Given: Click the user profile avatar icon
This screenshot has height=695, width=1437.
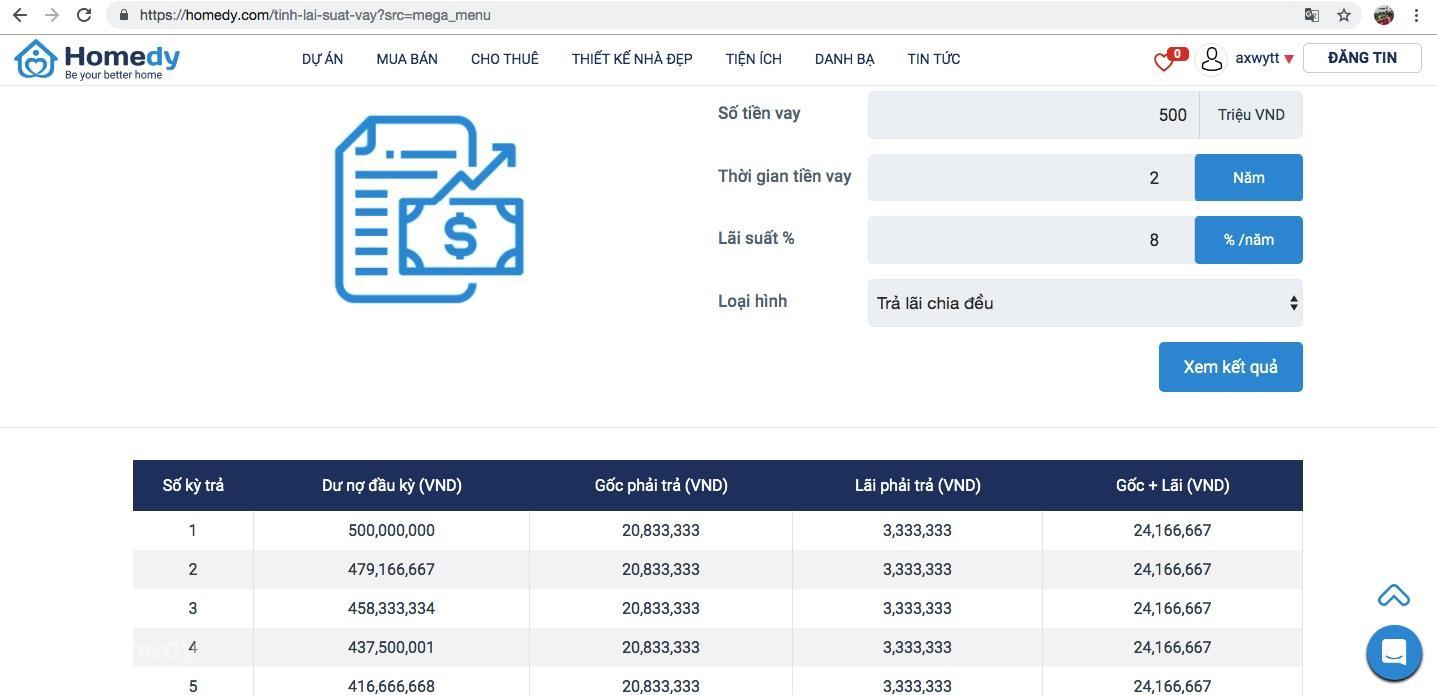Looking at the screenshot, I should 1211,59.
